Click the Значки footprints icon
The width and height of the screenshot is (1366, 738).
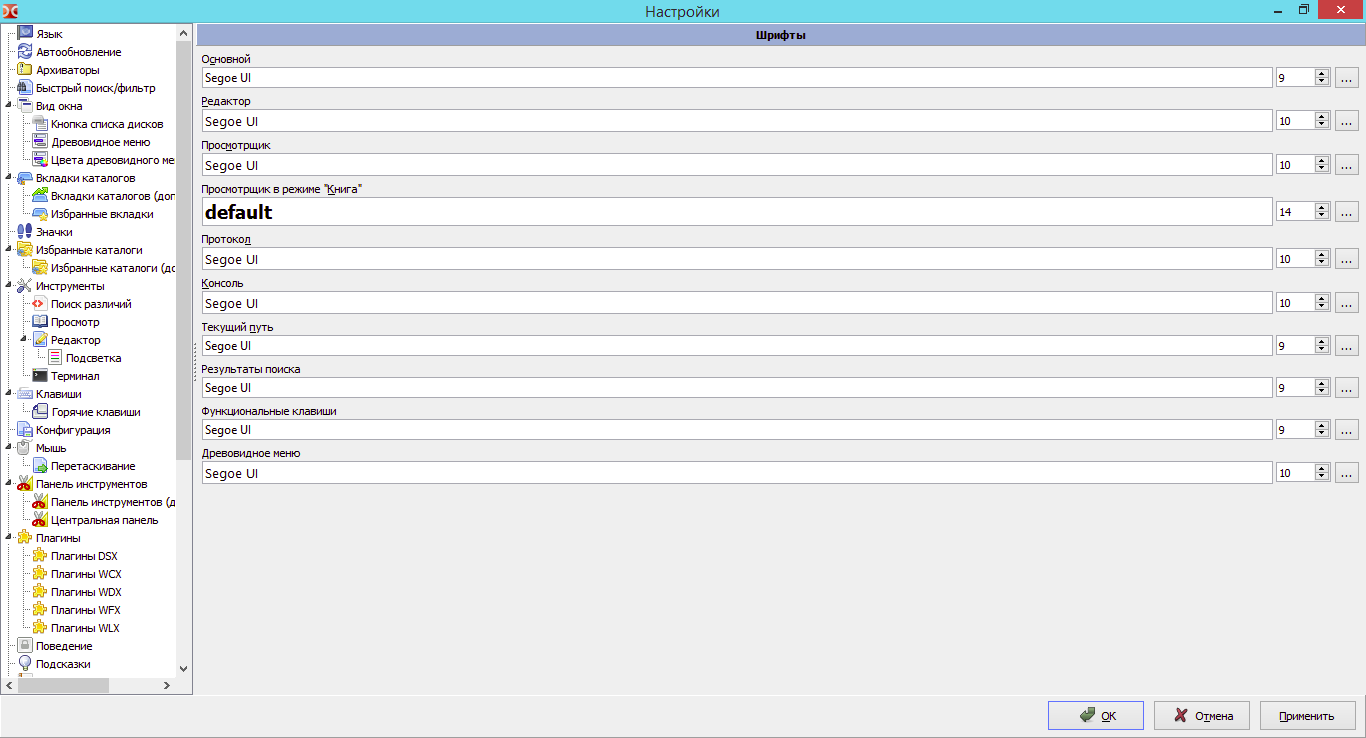coord(25,232)
